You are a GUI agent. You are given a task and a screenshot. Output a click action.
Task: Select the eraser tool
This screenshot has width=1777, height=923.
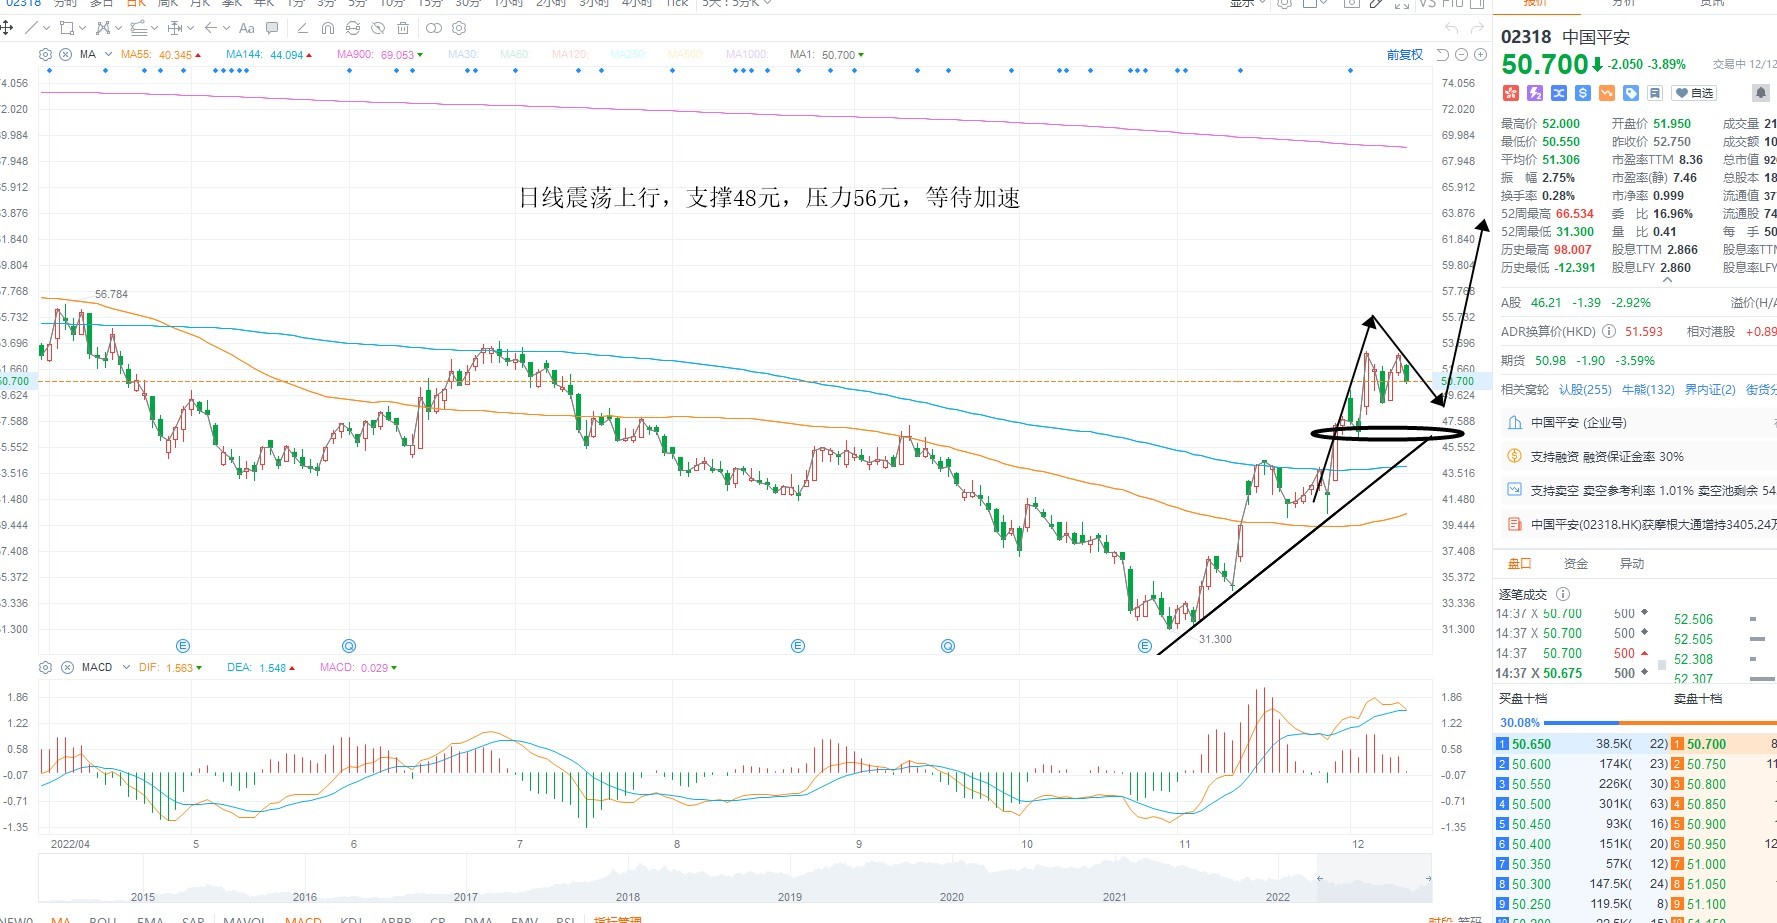[303, 28]
